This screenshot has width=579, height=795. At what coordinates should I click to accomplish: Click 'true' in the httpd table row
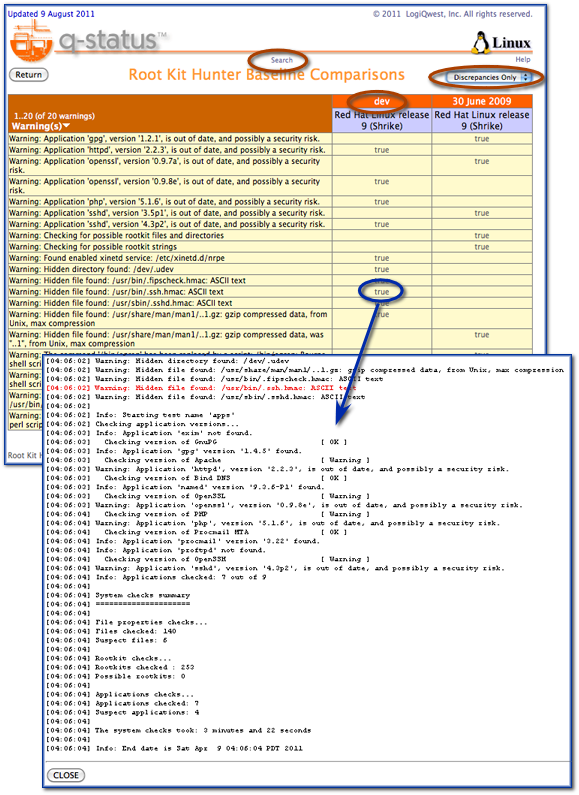[382, 150]
